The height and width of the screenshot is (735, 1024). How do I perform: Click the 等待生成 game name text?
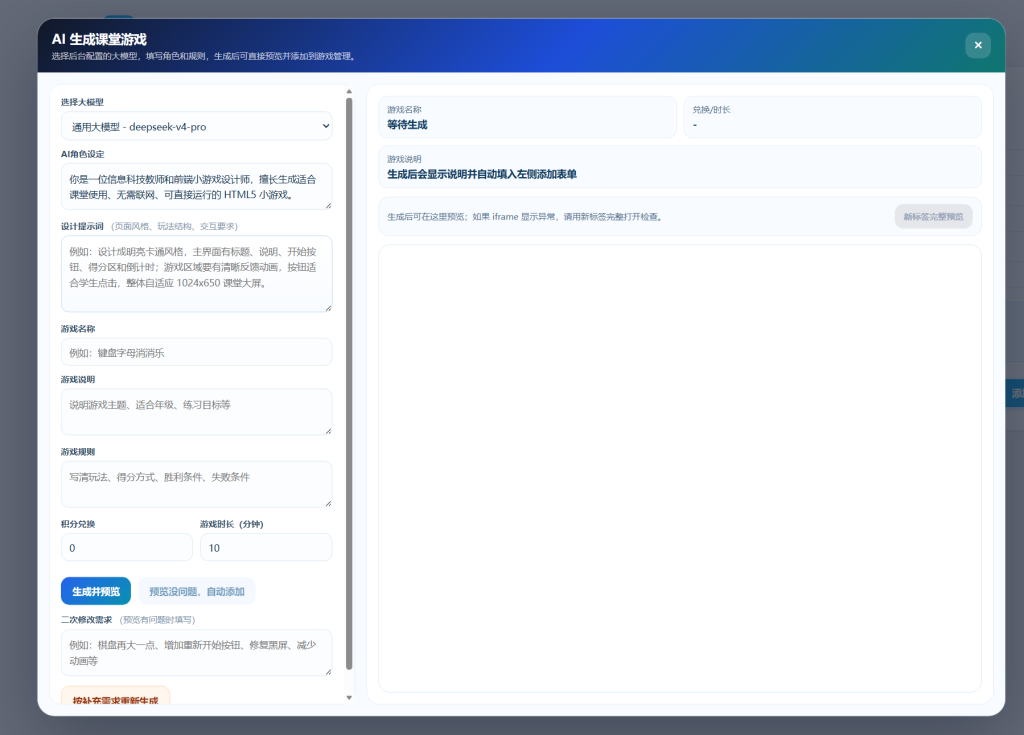pyautogui.click(x=408, y=124)
